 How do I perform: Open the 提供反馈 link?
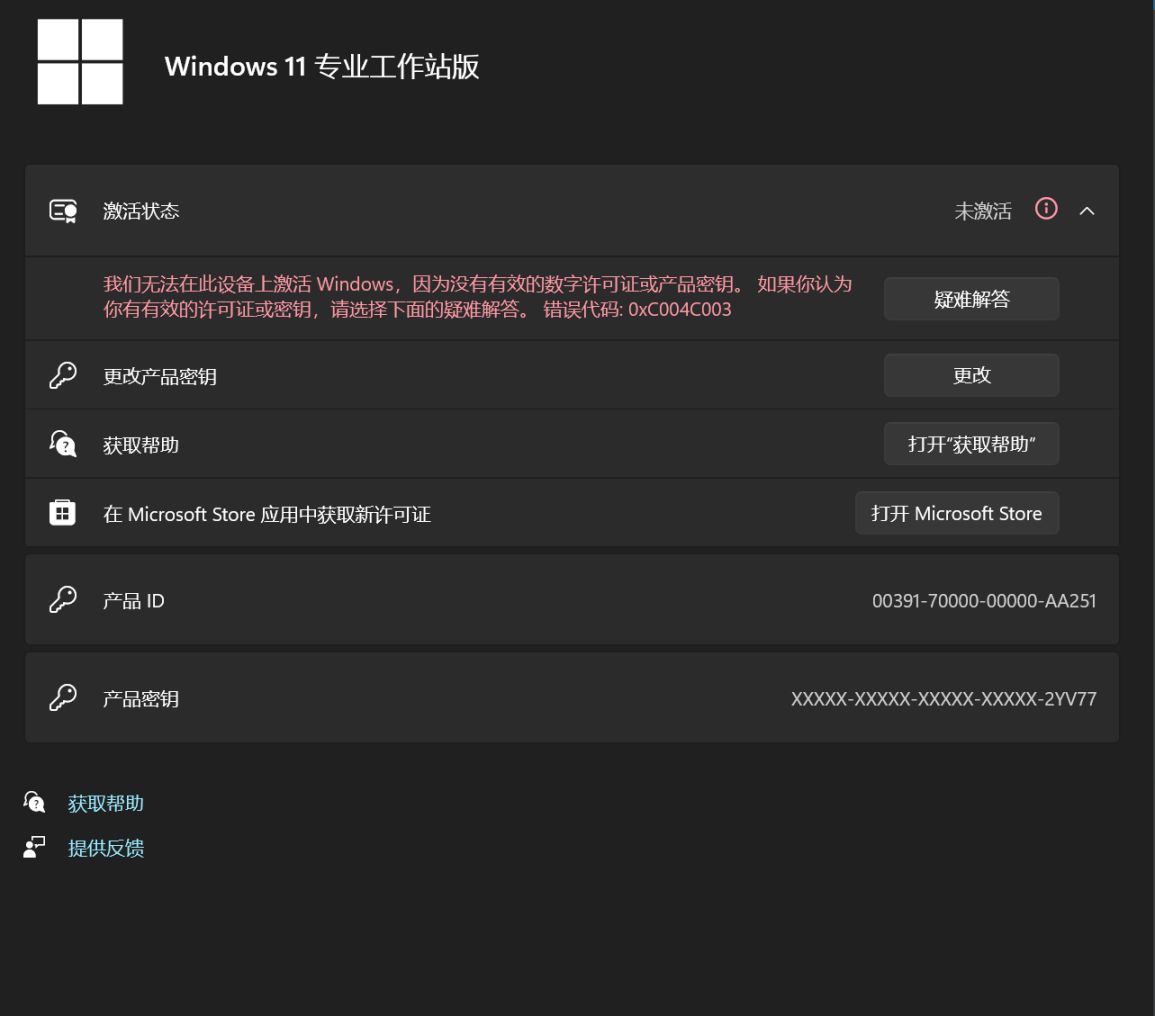[105, 848]
